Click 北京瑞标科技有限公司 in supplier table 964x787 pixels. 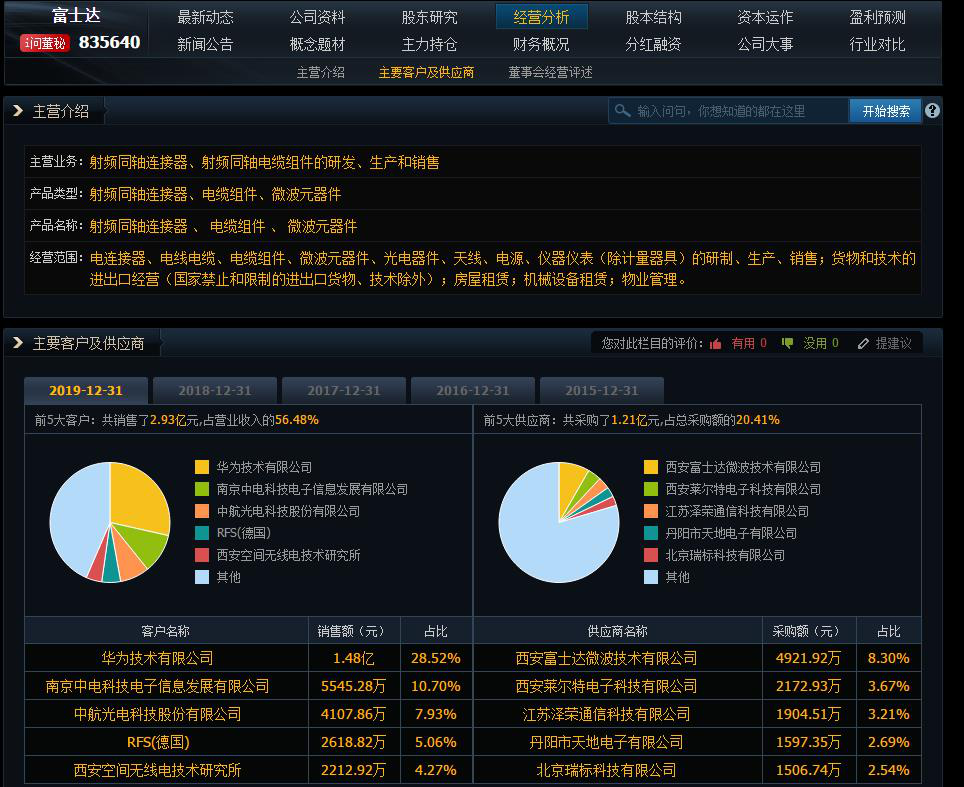[x=606, y=770]
